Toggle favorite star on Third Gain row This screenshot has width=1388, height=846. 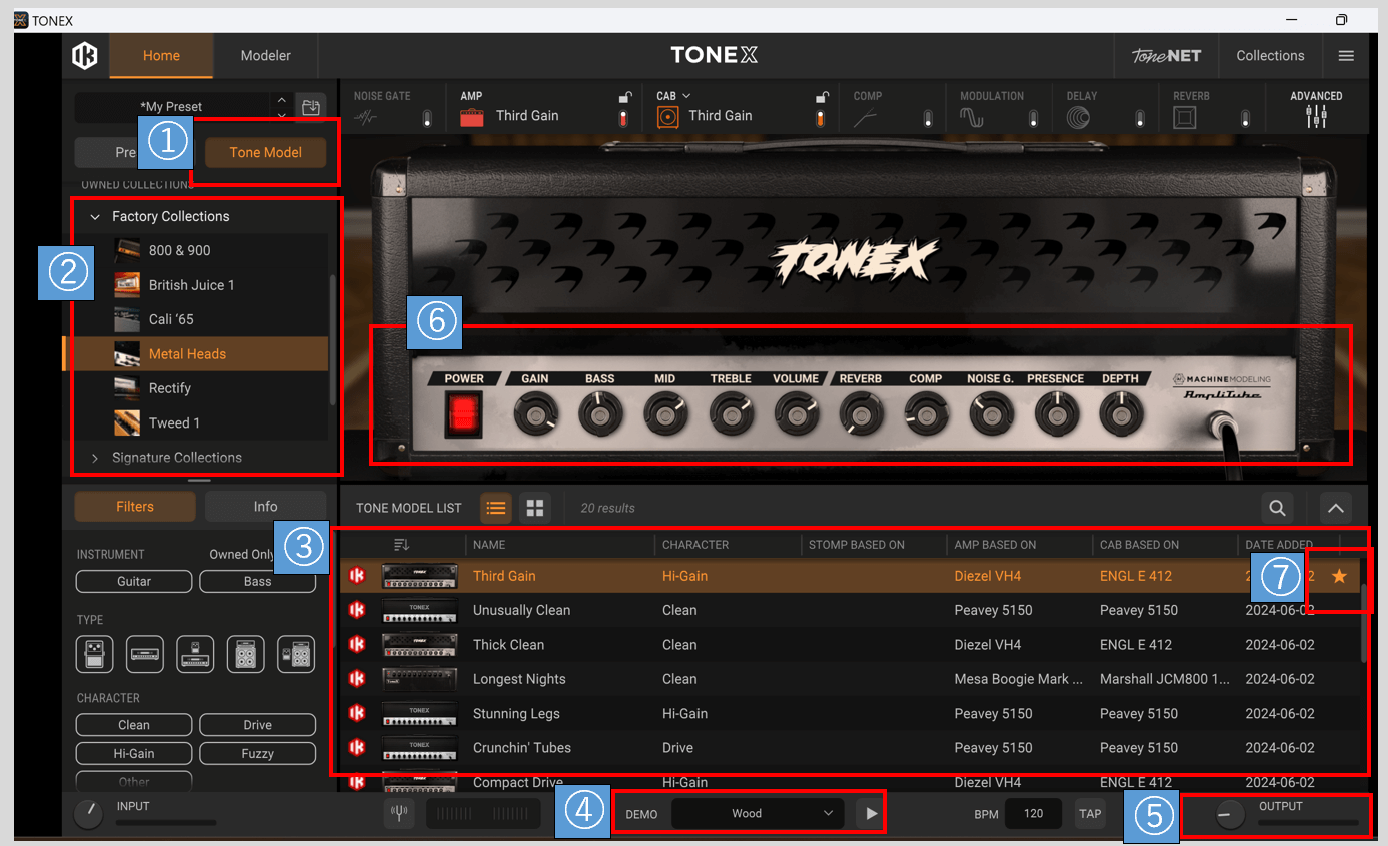1339,576
